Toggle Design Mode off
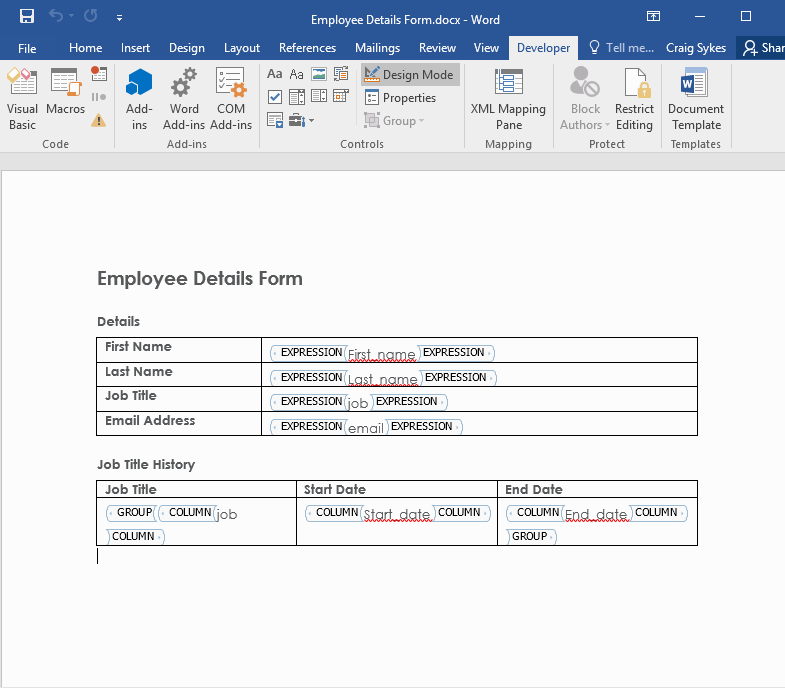This screenshot has width=785, height=688. (x=410, y=75)
